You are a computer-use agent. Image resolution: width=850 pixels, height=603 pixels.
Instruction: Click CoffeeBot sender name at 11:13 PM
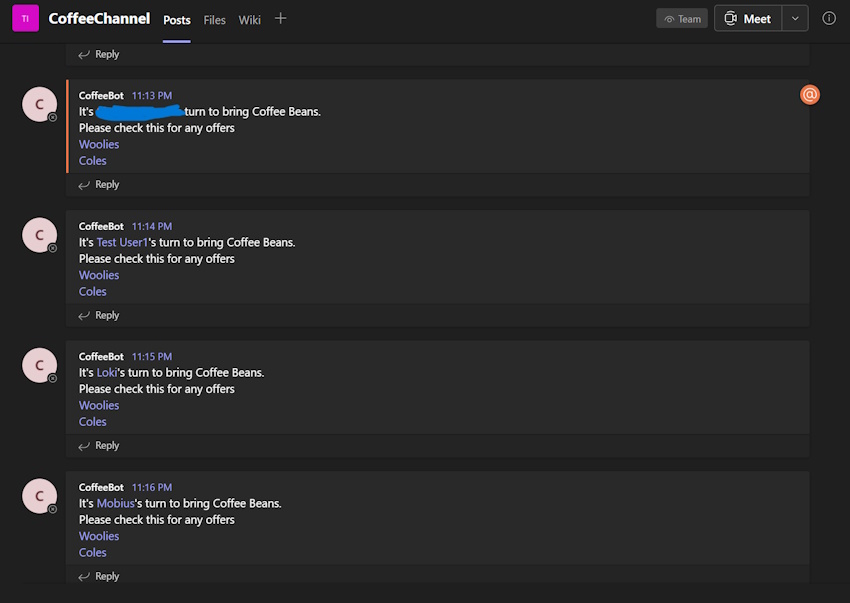[101, 95]
